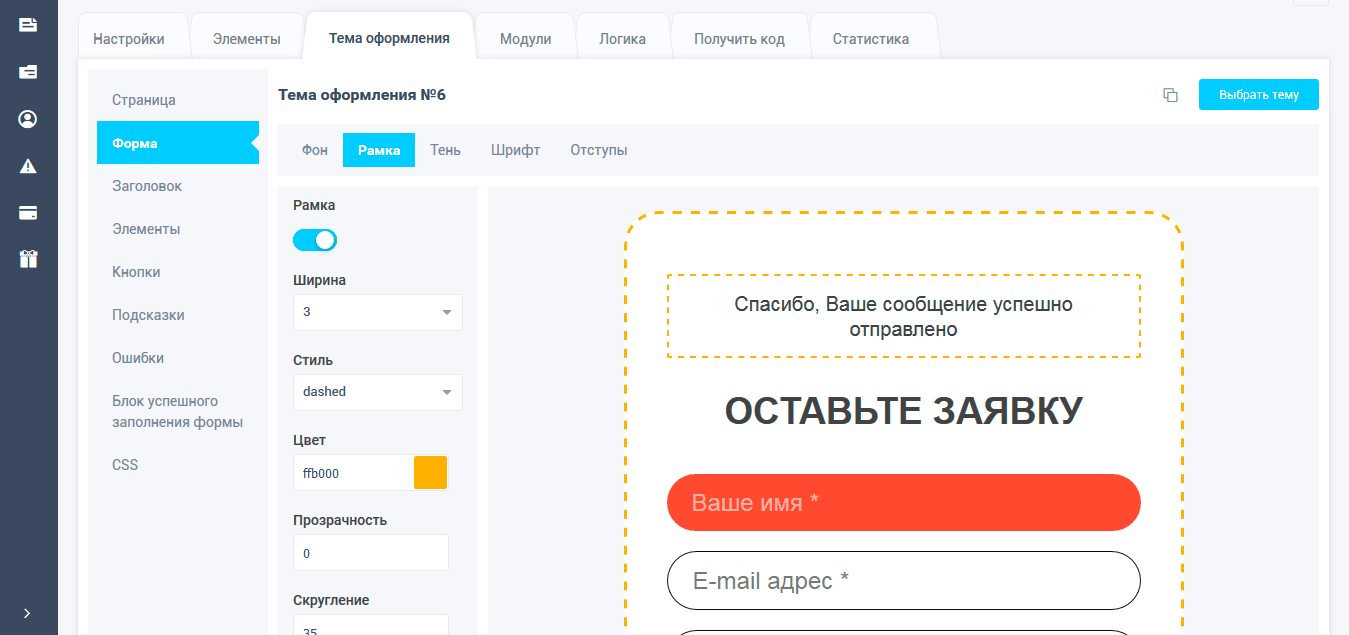Image resolution: width=1349 pixels, height=635 pixels.
Task: Open the Стиль dropdown showing dashed
Action: (377, 392)
